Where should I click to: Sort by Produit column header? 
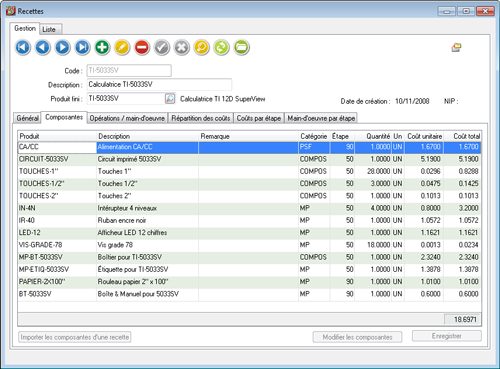pos(57,136)
